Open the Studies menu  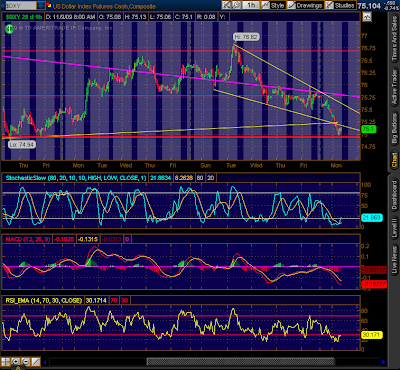(x=340, y=5)
